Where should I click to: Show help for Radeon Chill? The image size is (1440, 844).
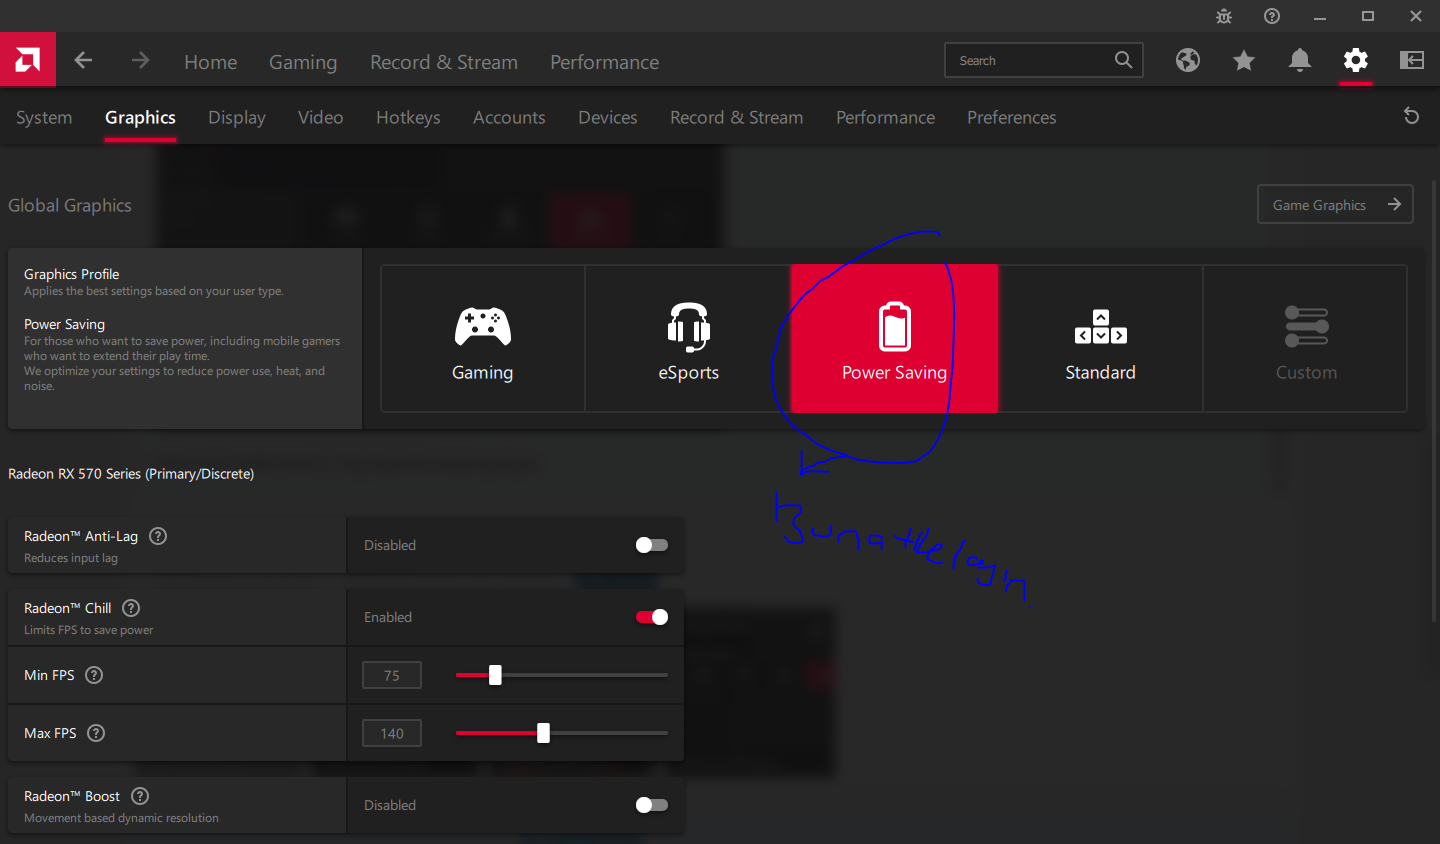pos(131,608)
